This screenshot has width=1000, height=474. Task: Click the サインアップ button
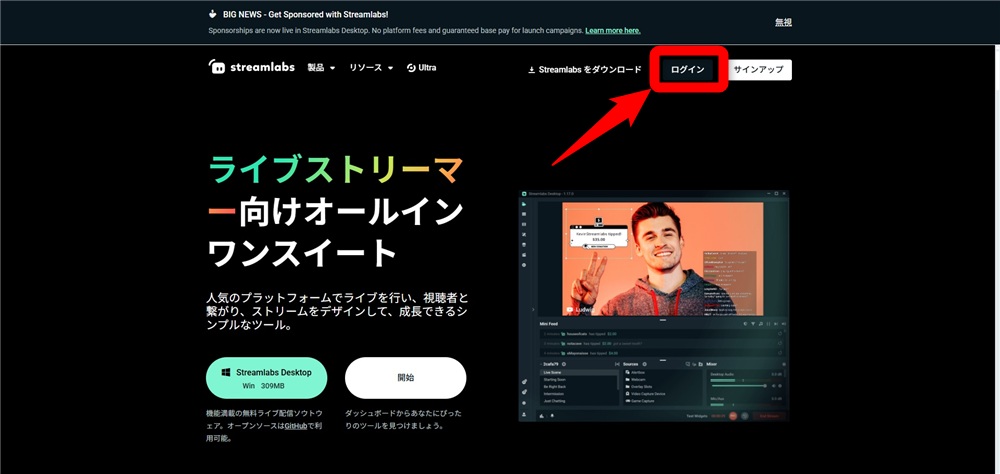point(758,70)
